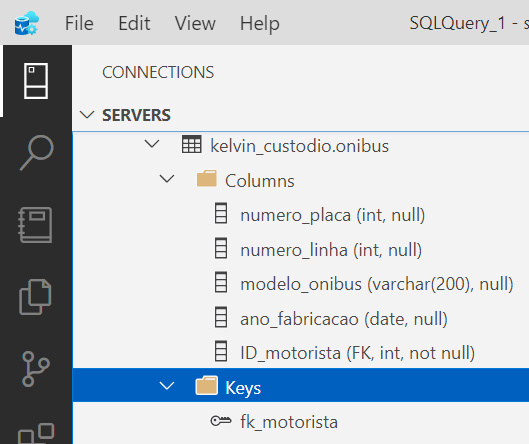Open the Source Control icon
Screen dimensions: 529x444
(35, 369)
